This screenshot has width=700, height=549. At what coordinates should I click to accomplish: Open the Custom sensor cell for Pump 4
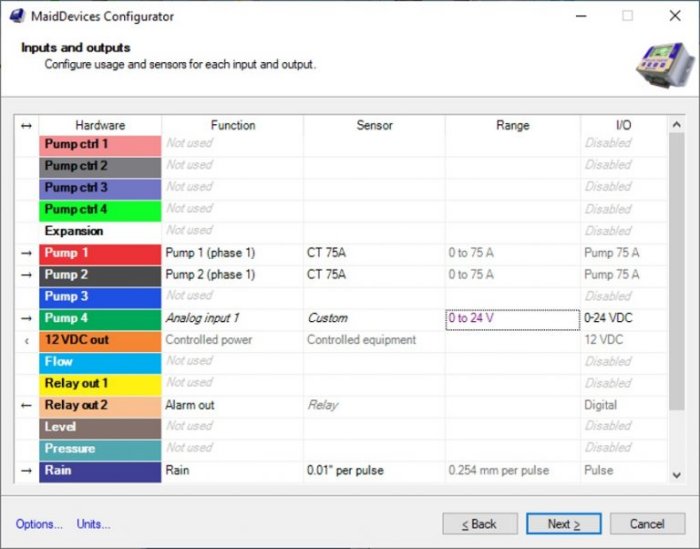pyautogui.click(x=373, y=318)
